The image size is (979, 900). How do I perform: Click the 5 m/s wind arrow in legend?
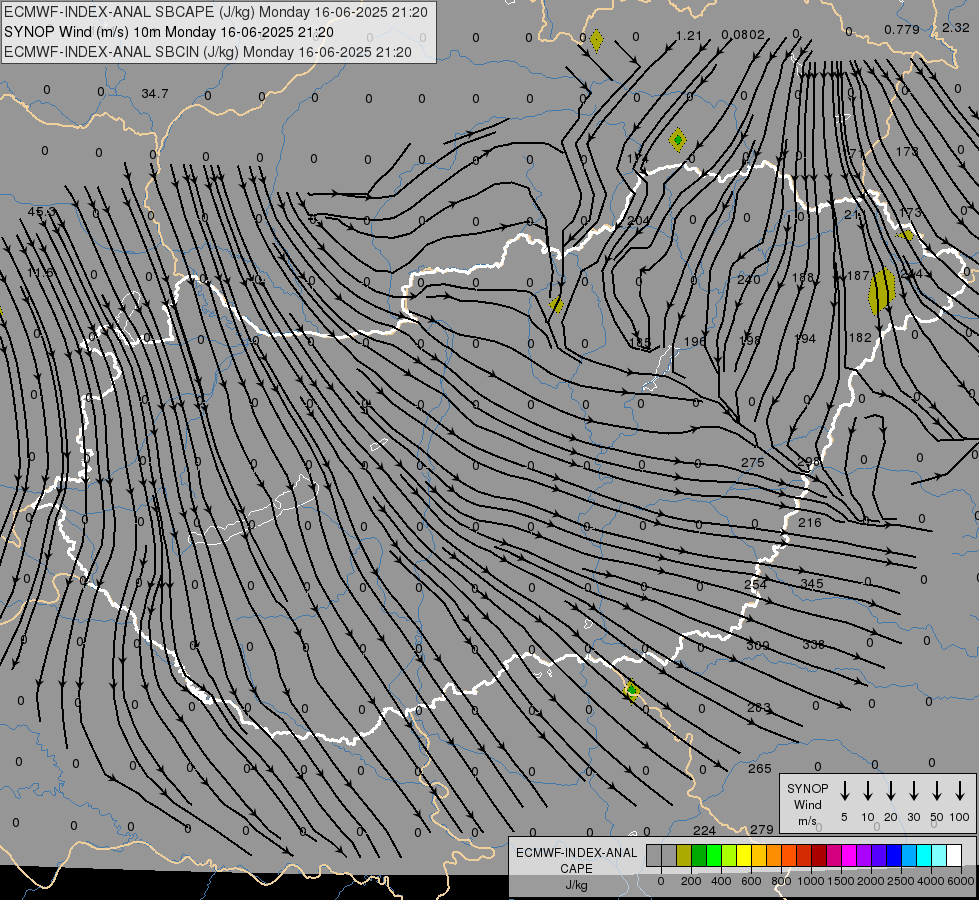click(844, 790)
